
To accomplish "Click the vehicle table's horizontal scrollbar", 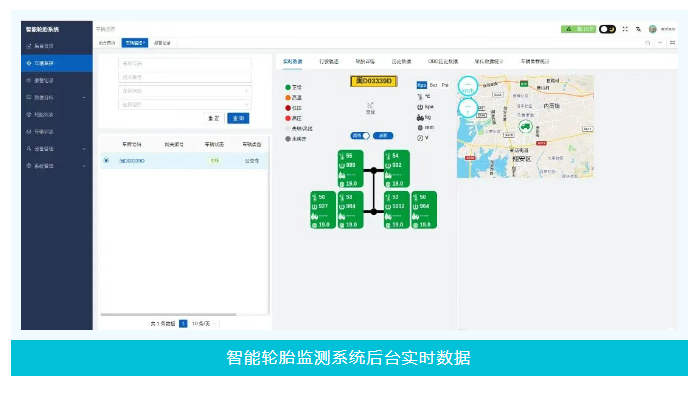I will pyautogui.click(x=168, y=314).
